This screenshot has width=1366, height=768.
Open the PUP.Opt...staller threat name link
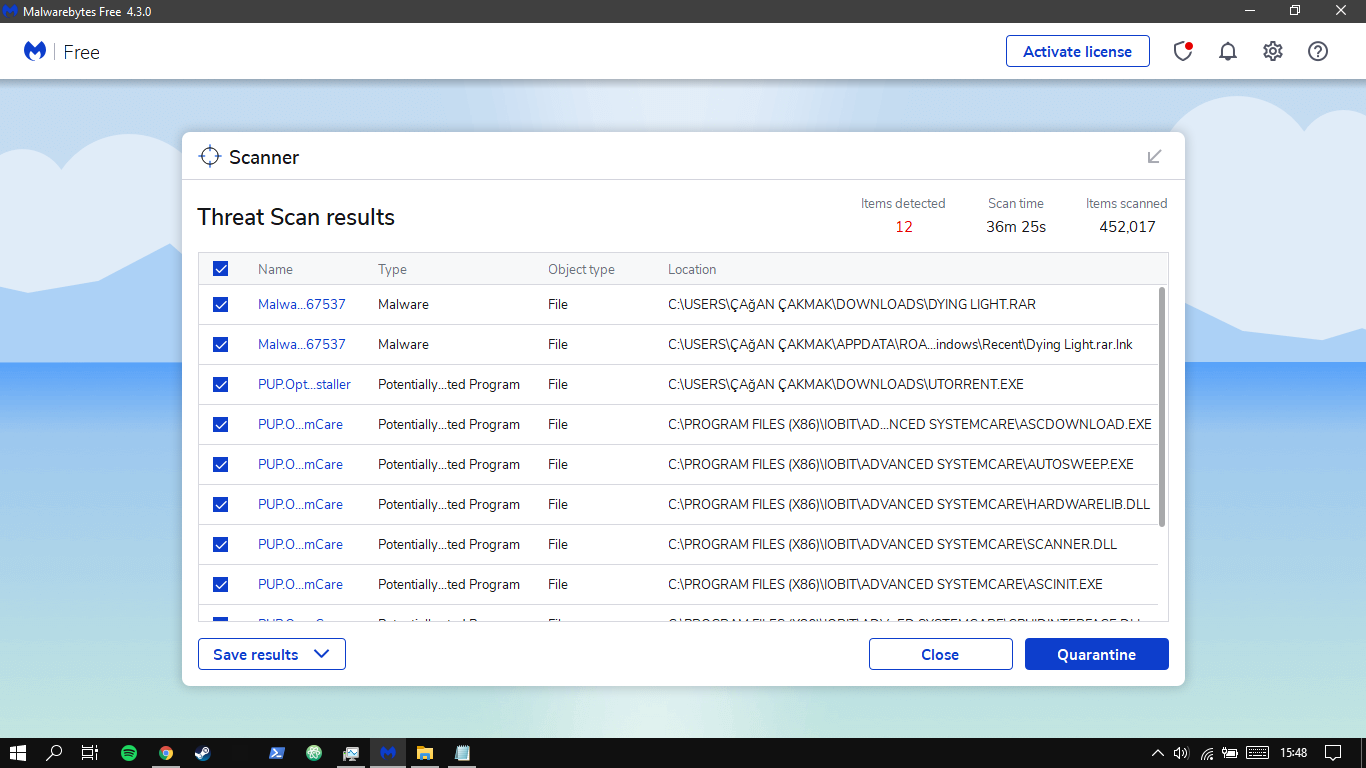tap(304, 384)
